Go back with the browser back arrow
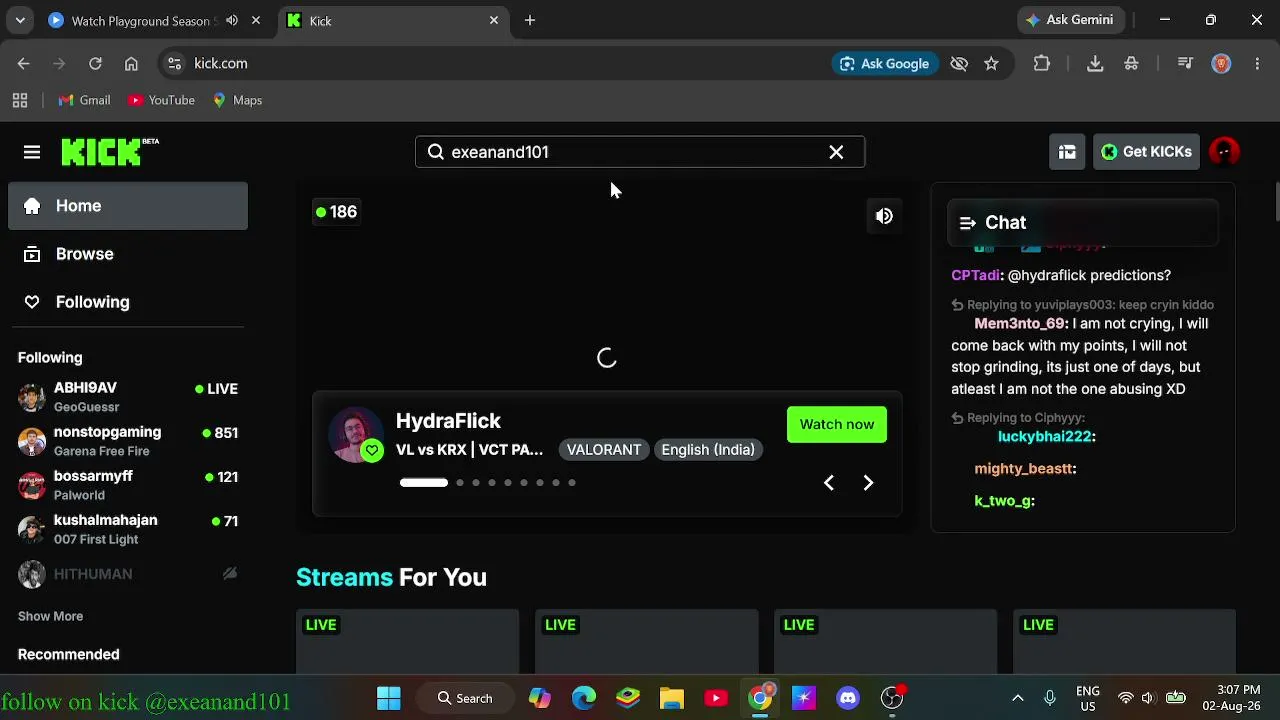This screenshot has height=720, width=1280. point(24,63)
